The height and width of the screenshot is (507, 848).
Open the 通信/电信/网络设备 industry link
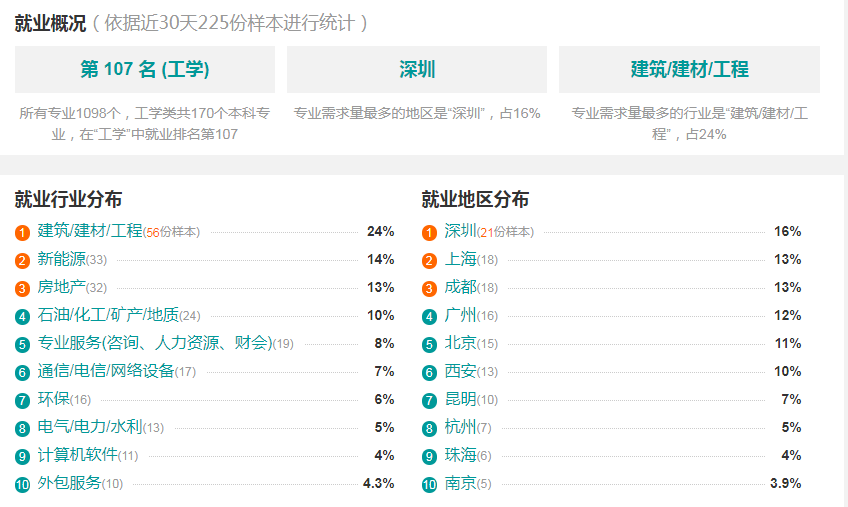tap(105, 371)
